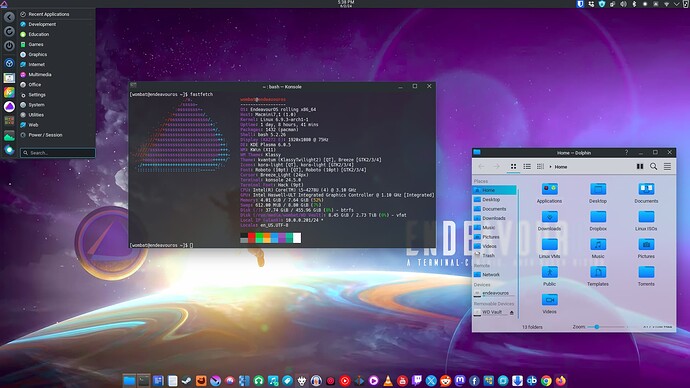Click the white color swatch in Konsole
This screenshot has width=690, height=388.
(297, 238)
